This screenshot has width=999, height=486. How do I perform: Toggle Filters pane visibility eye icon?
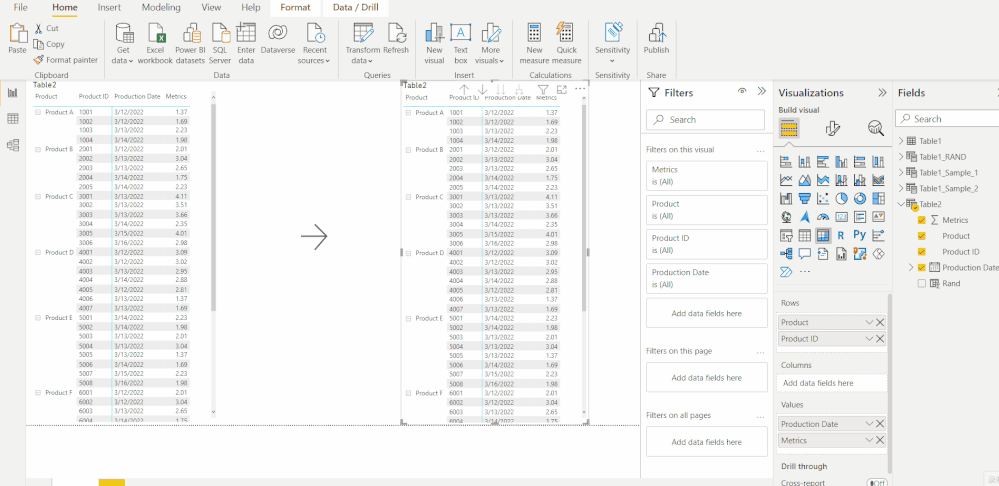click(742, 92)
